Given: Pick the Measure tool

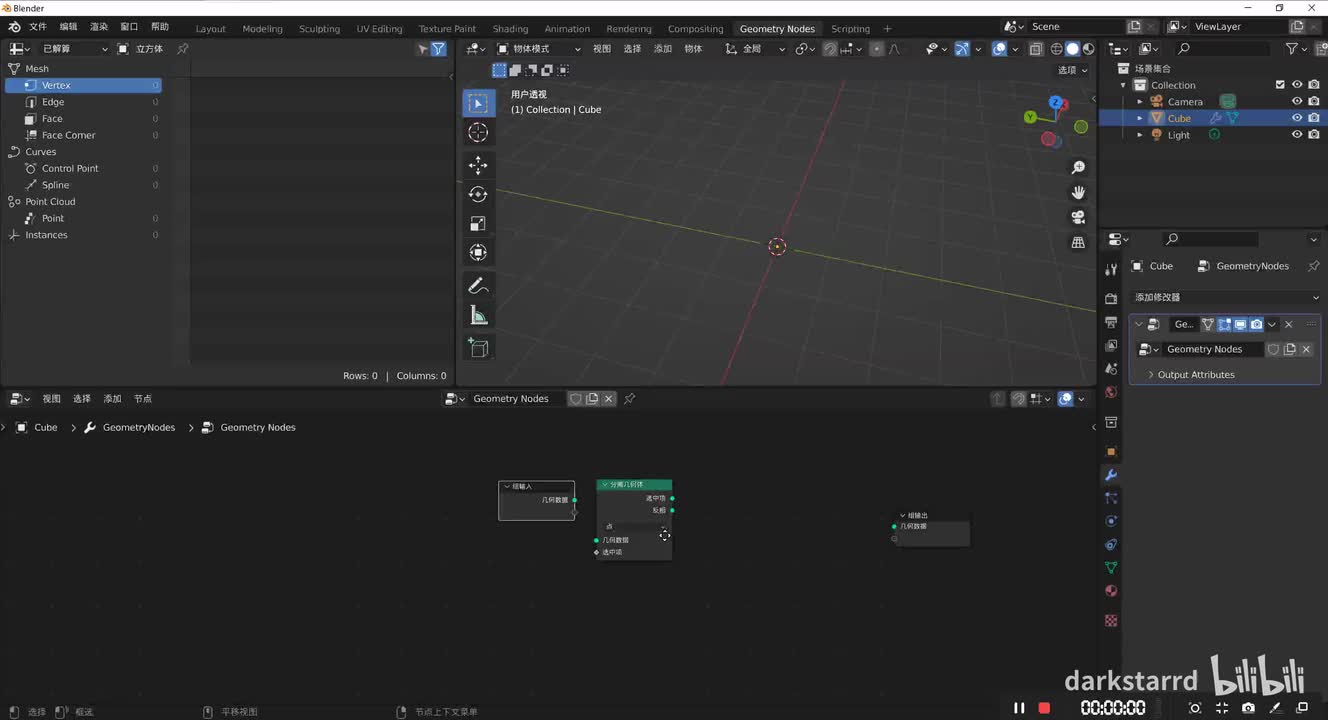Looking at the screenshot, I should tap(478, 316).
